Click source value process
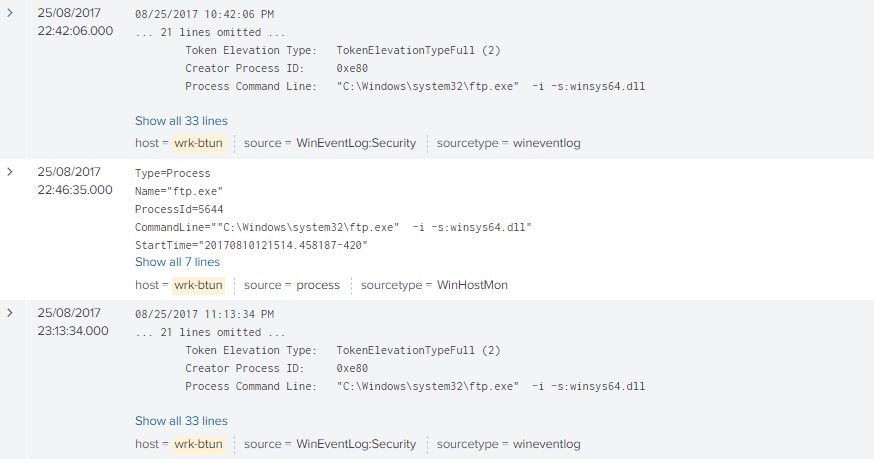 pos(318,285)
